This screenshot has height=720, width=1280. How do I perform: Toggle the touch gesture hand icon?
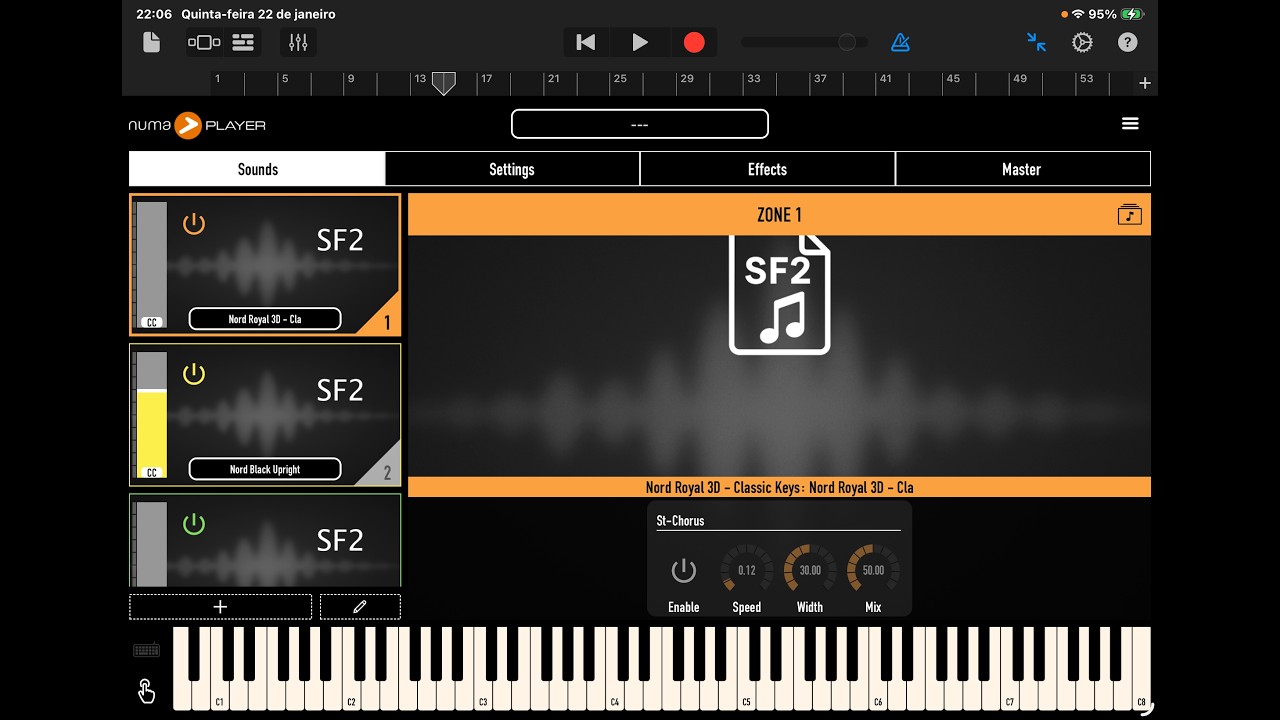[146, 691]
